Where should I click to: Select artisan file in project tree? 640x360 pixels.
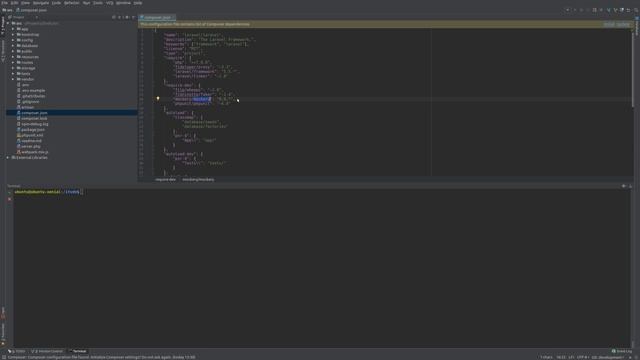(x=28, y=107)
